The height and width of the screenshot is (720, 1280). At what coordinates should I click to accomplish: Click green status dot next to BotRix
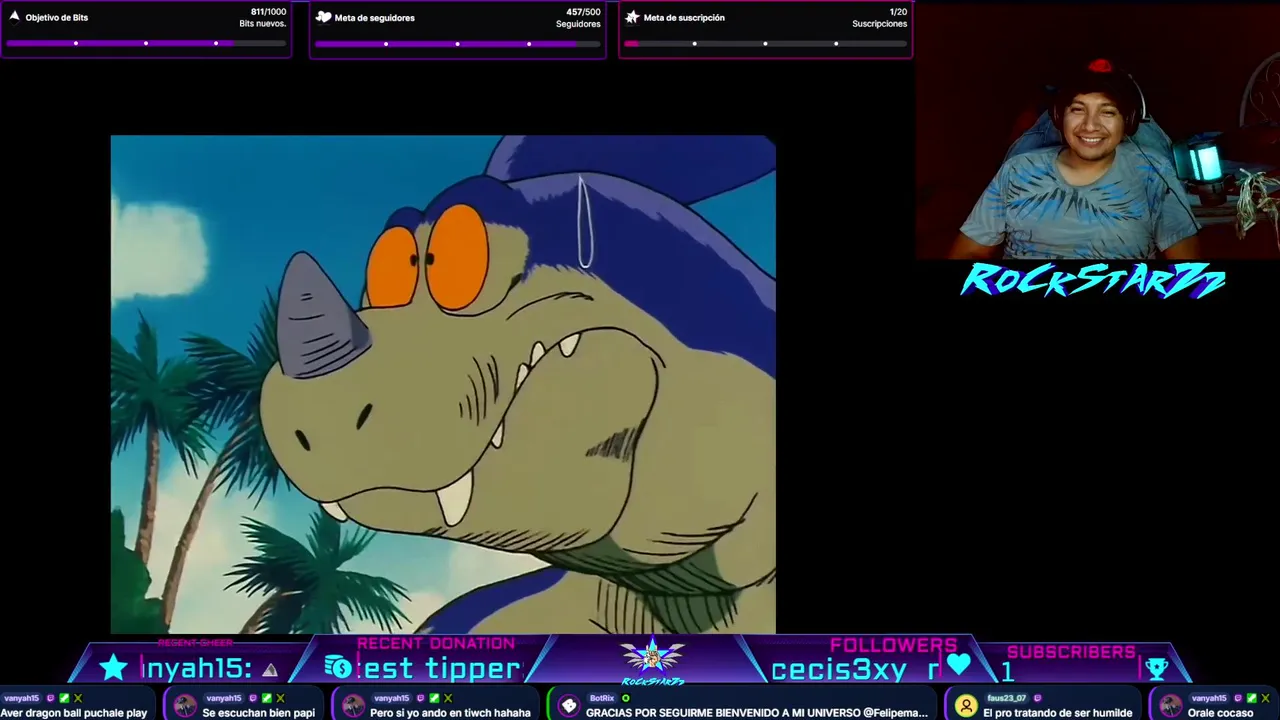click(x=625, y=698)
